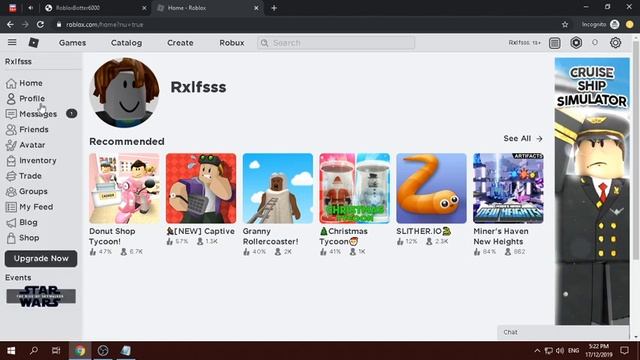Click the Trade icon in sidebar

(11, 176)
